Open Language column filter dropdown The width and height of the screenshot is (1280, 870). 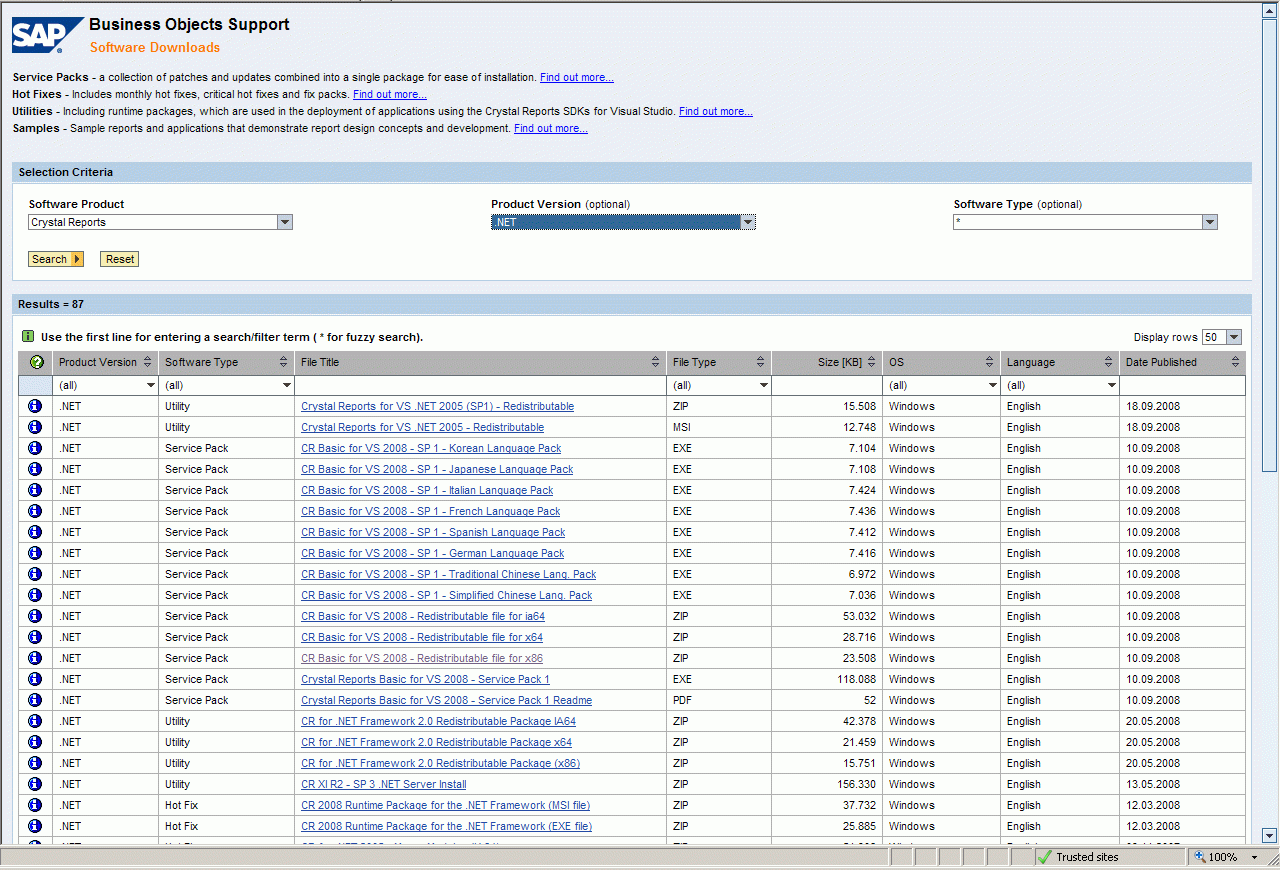point(1111,385)
